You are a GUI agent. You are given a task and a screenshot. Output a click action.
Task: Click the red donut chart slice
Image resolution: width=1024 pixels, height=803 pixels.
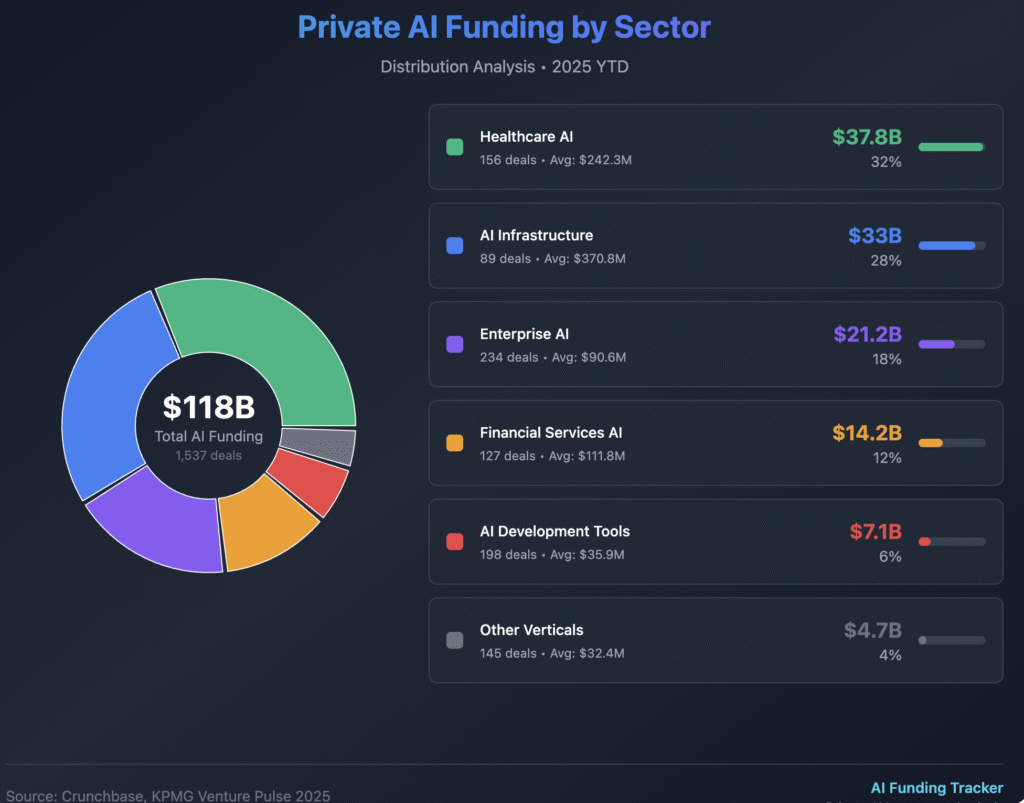pyautogui.click(x=312, y=480)
